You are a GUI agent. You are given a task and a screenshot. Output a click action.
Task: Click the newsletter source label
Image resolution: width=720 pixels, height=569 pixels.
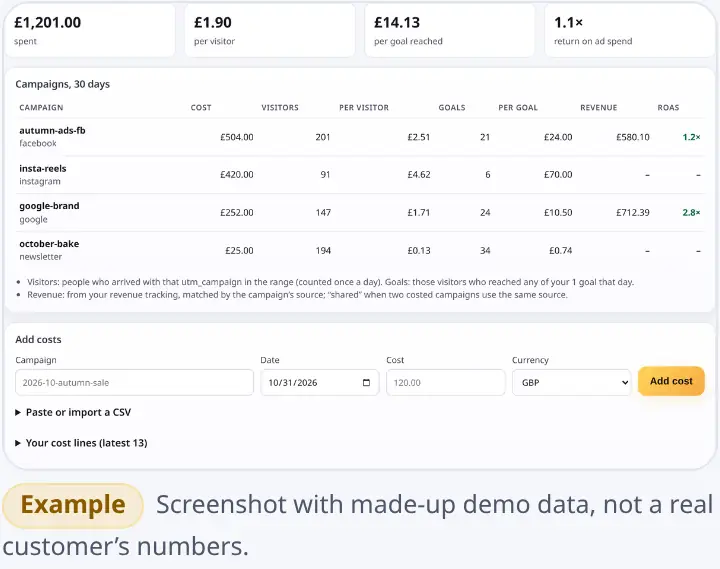pyautogui.click(x=40, y=257)
